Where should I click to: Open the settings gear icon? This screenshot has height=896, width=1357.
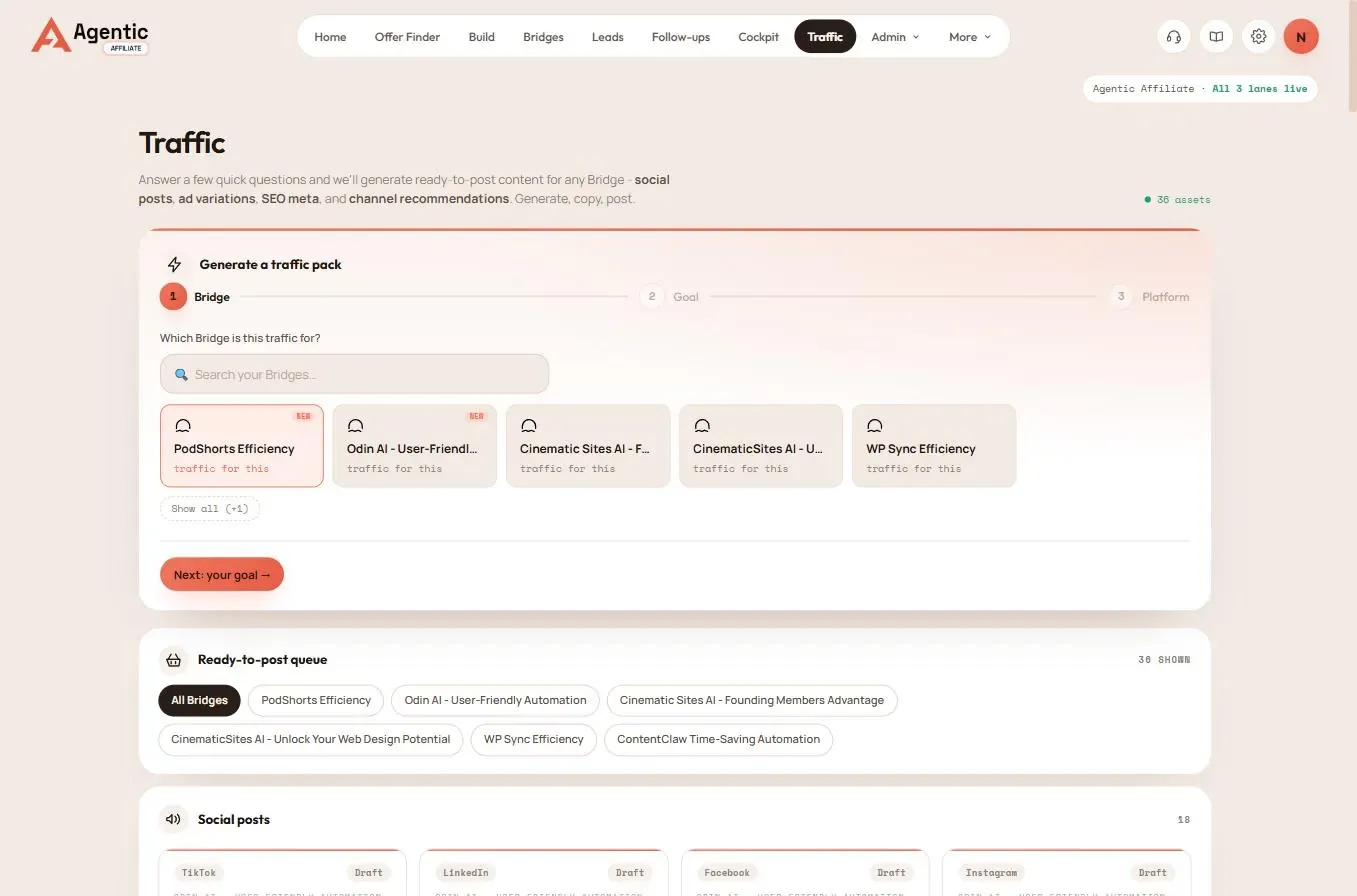tap(1259, 37)
